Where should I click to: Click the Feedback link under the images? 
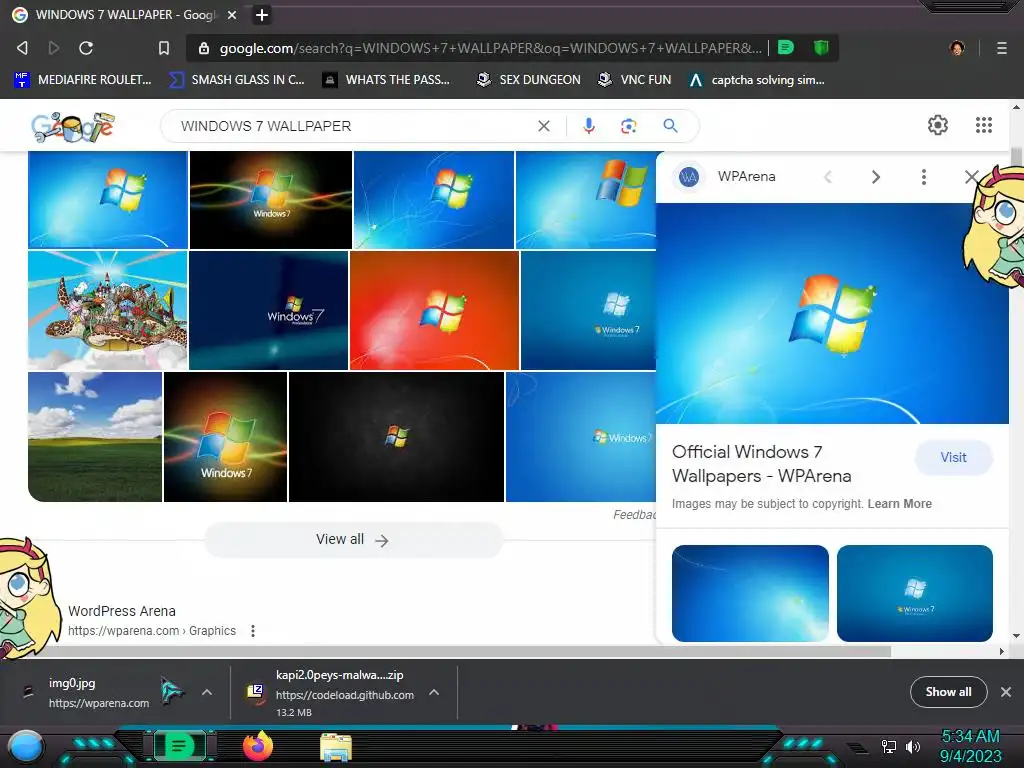(x=634, y=515)
